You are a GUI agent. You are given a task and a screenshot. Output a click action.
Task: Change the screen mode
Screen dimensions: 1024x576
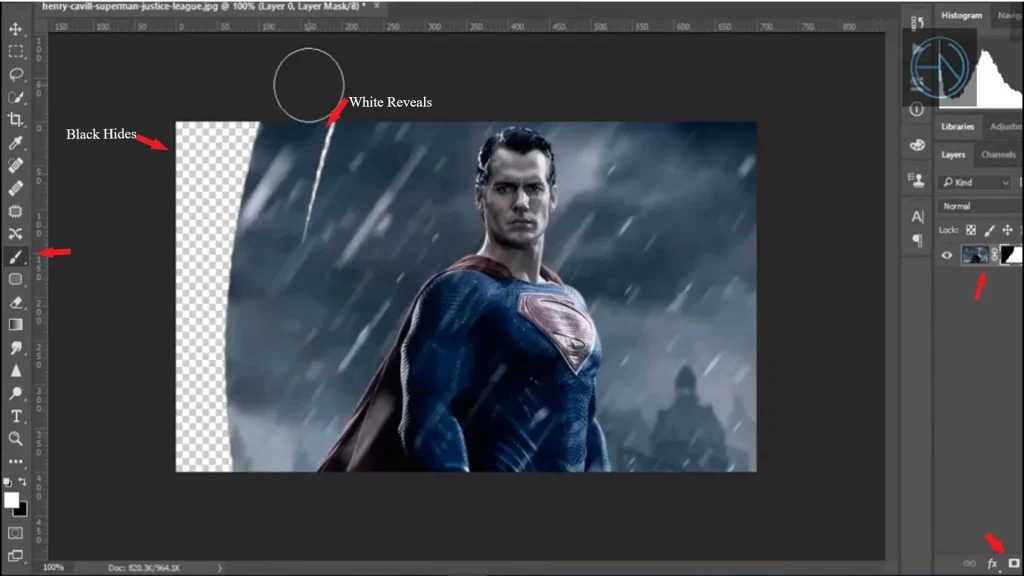(16, 556)
